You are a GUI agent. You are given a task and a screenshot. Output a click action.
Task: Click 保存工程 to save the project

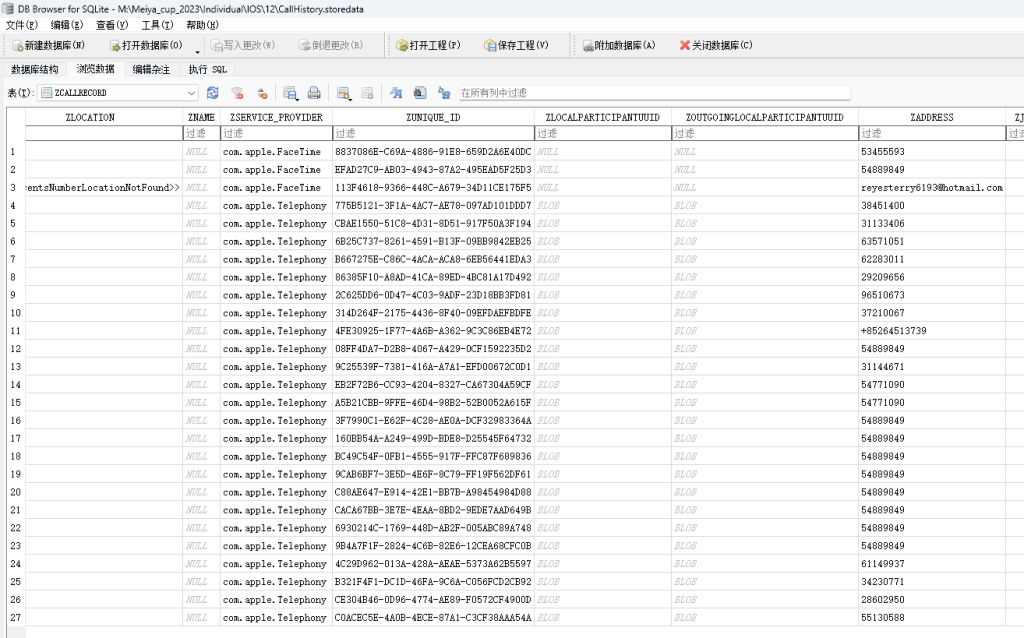pyautogui.click(x=516, y=45)
